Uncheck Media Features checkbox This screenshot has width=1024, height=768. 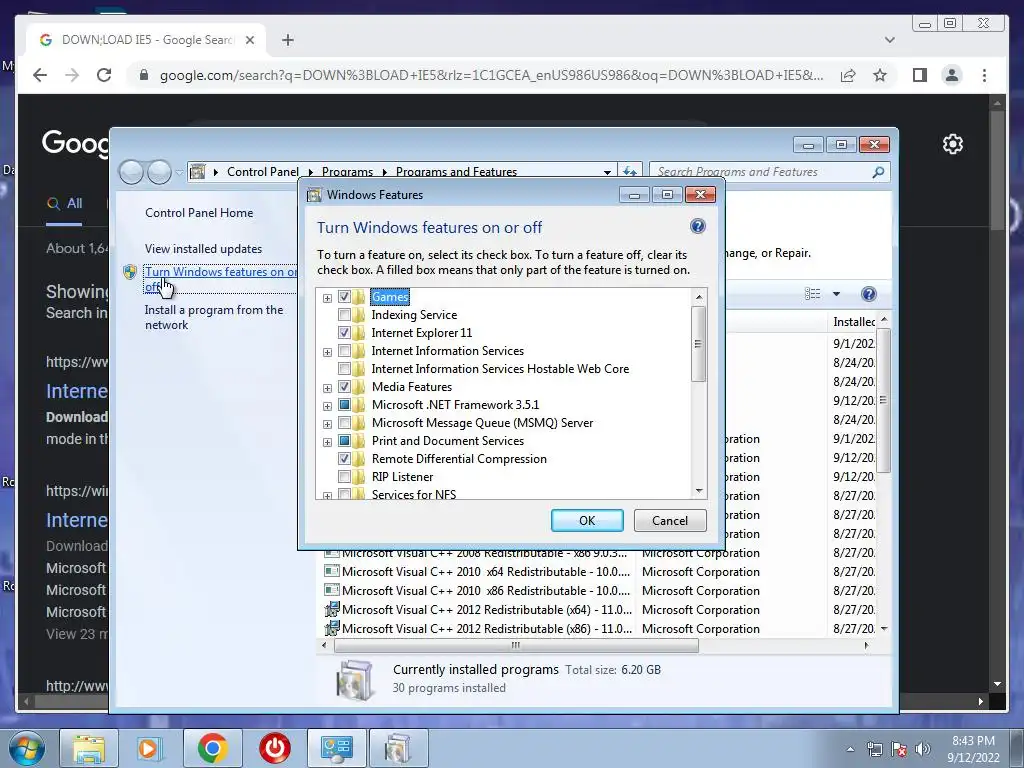(x=344, y=387)
